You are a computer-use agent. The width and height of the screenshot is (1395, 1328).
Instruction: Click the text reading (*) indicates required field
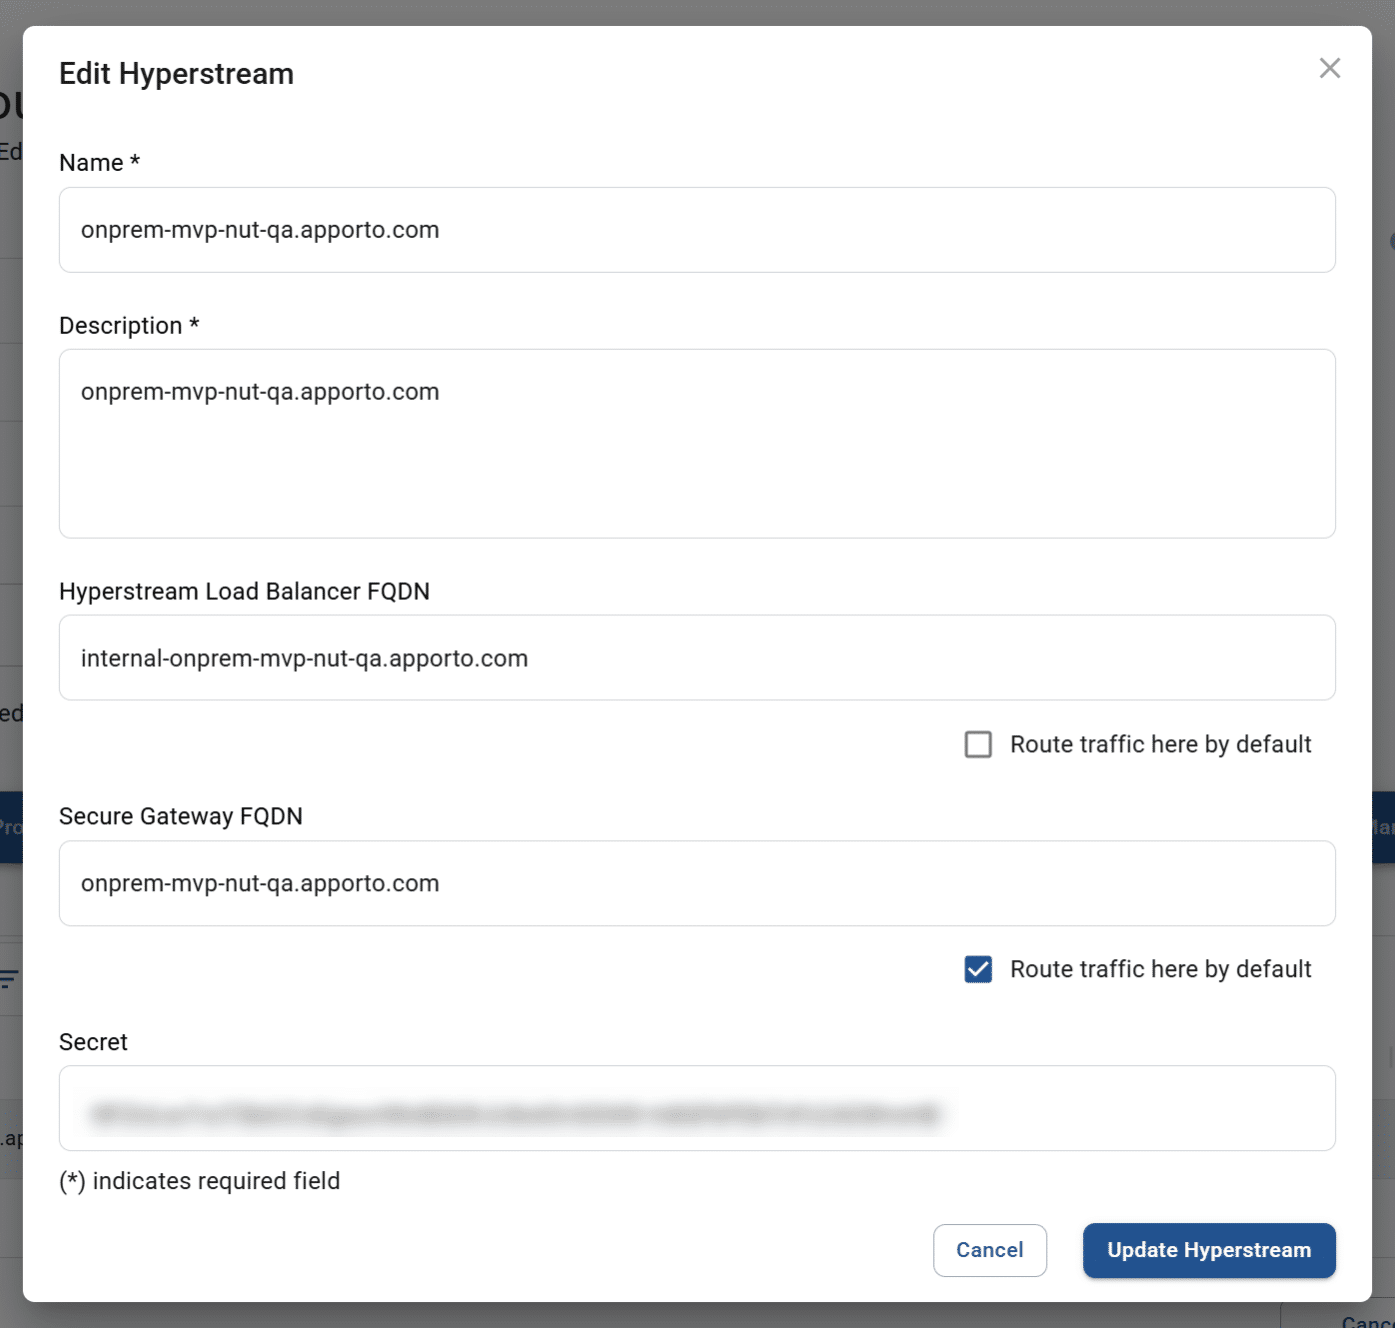click(x=199, y=1181)
